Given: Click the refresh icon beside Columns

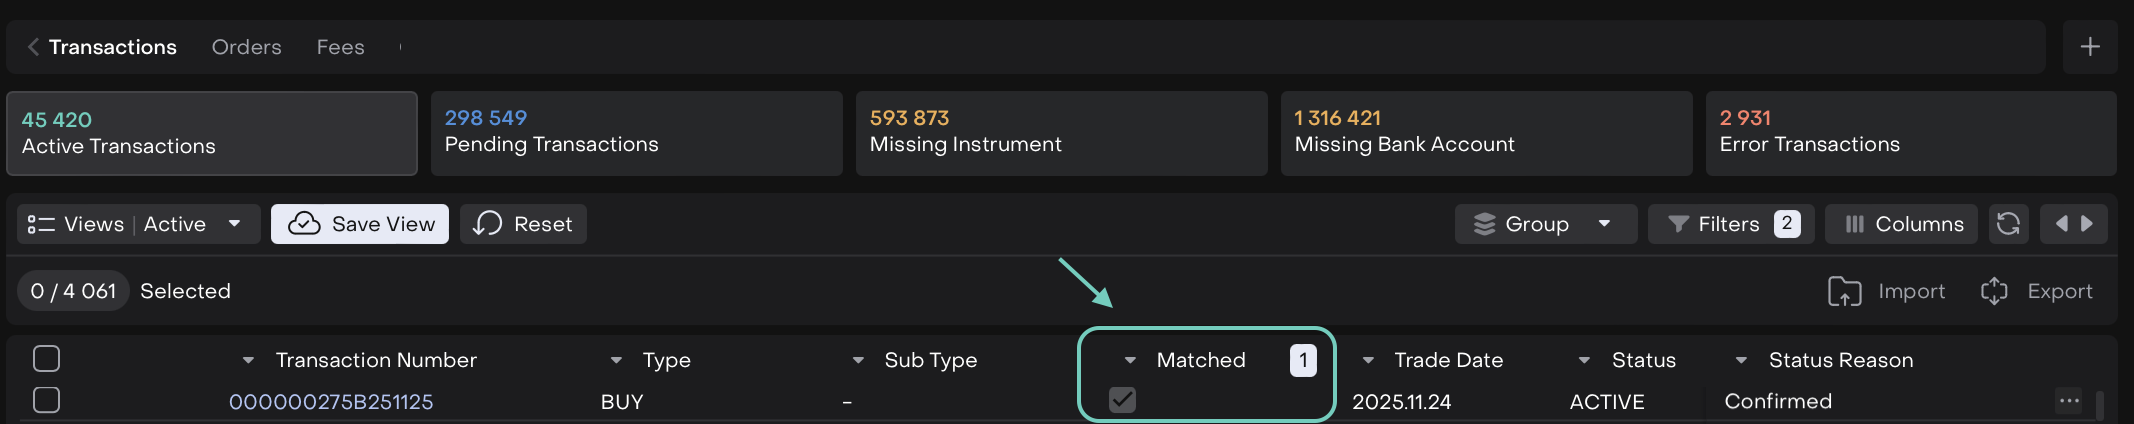Looking at the screenshot, I should click(x=2008, y=224).
